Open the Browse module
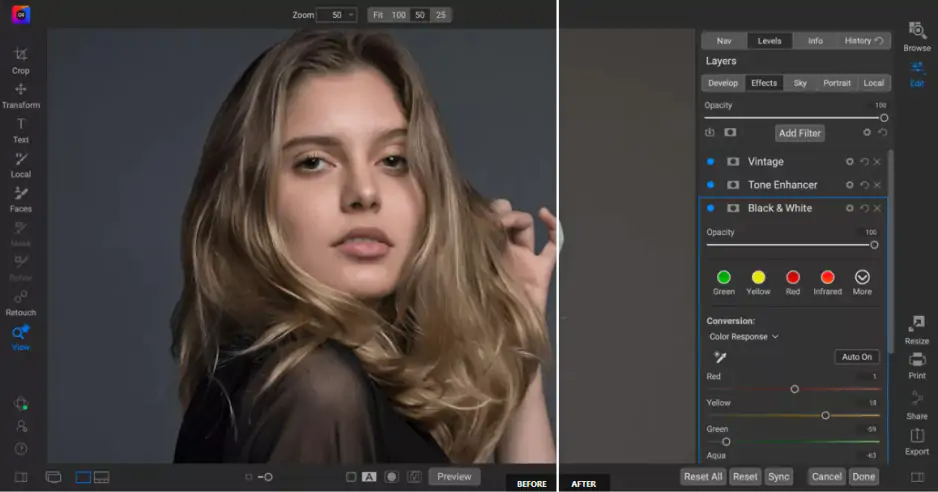 916,32
